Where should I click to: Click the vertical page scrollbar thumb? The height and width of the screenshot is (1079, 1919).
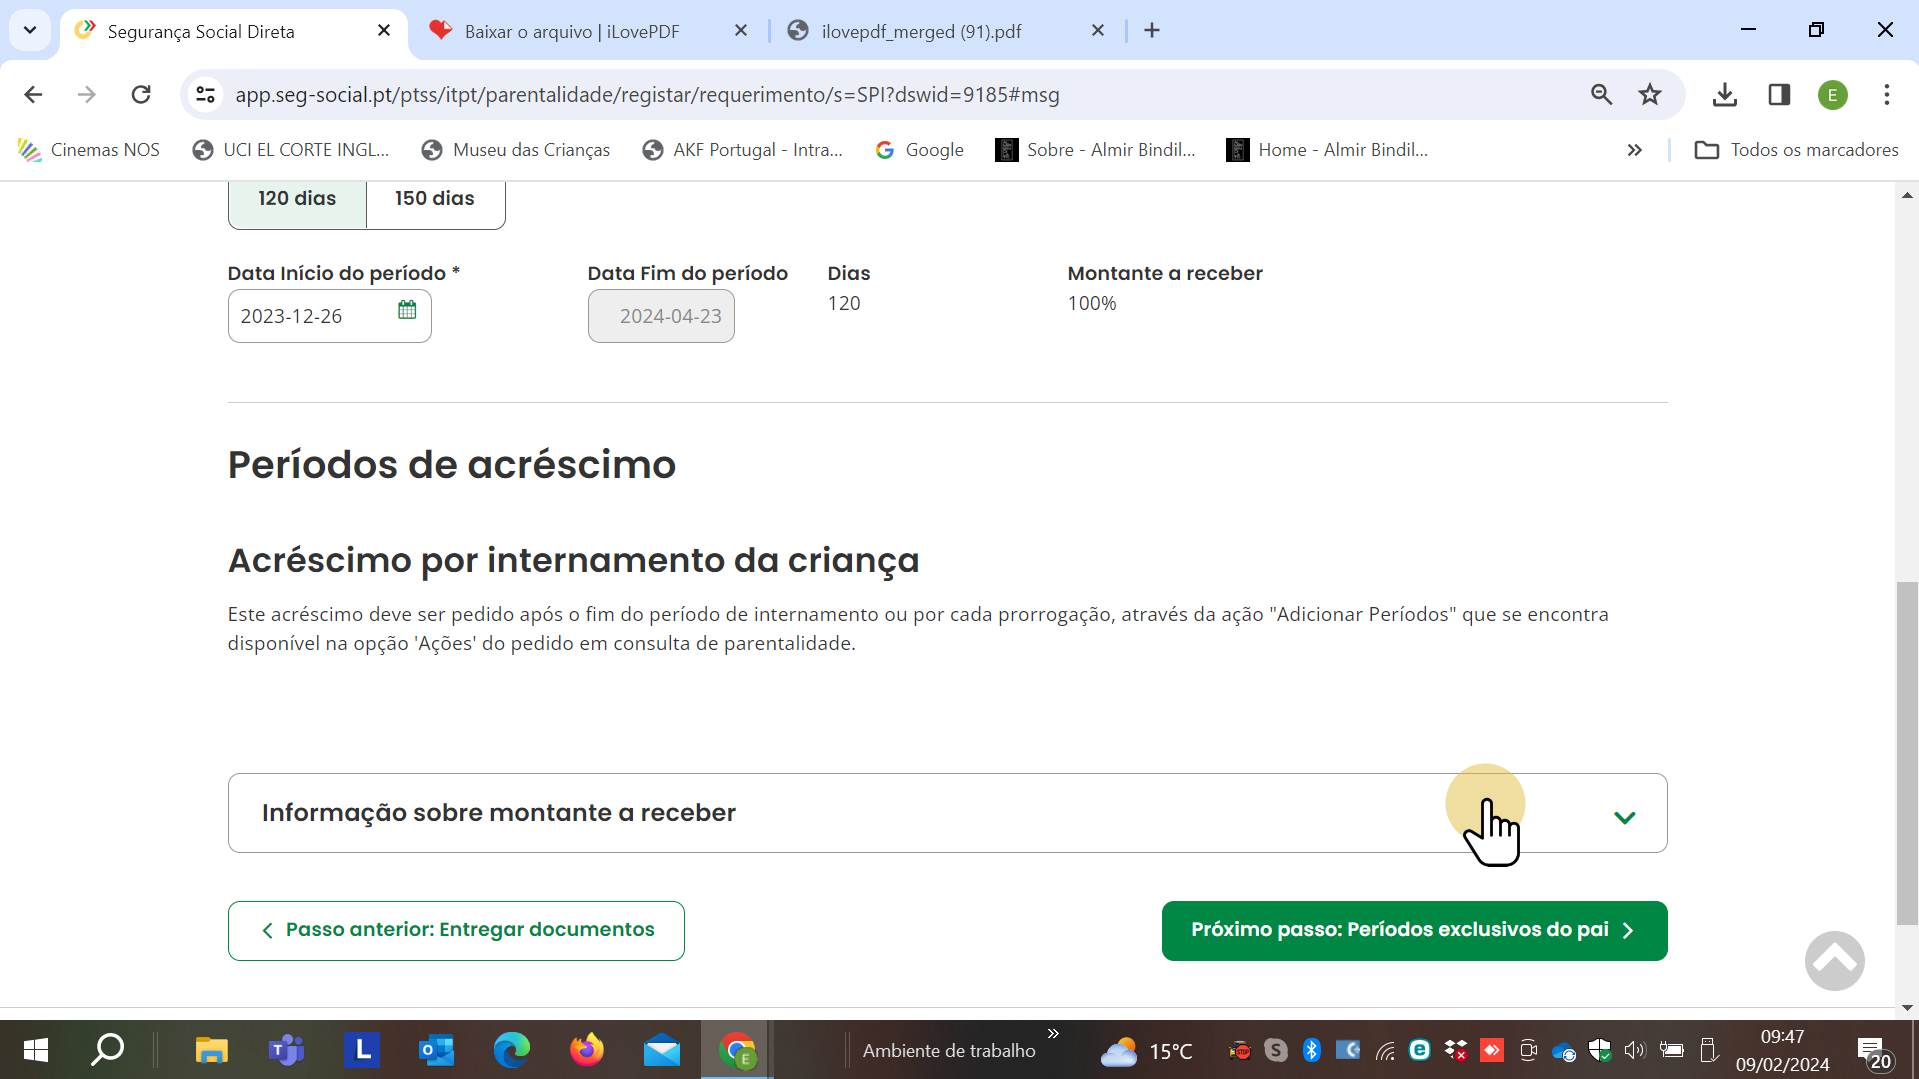pos(1907,750)
